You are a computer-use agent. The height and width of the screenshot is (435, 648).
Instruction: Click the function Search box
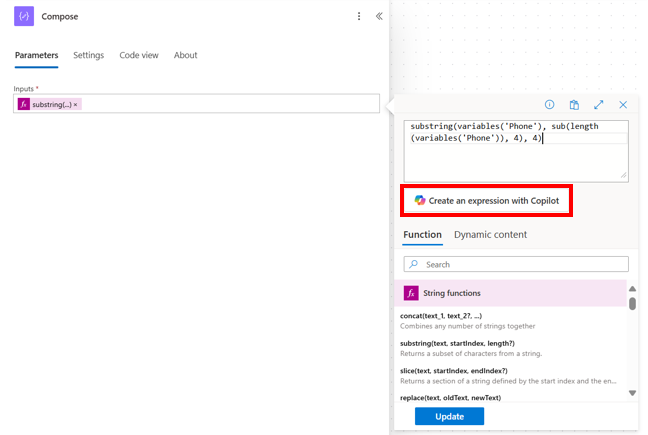click(516, 264)
